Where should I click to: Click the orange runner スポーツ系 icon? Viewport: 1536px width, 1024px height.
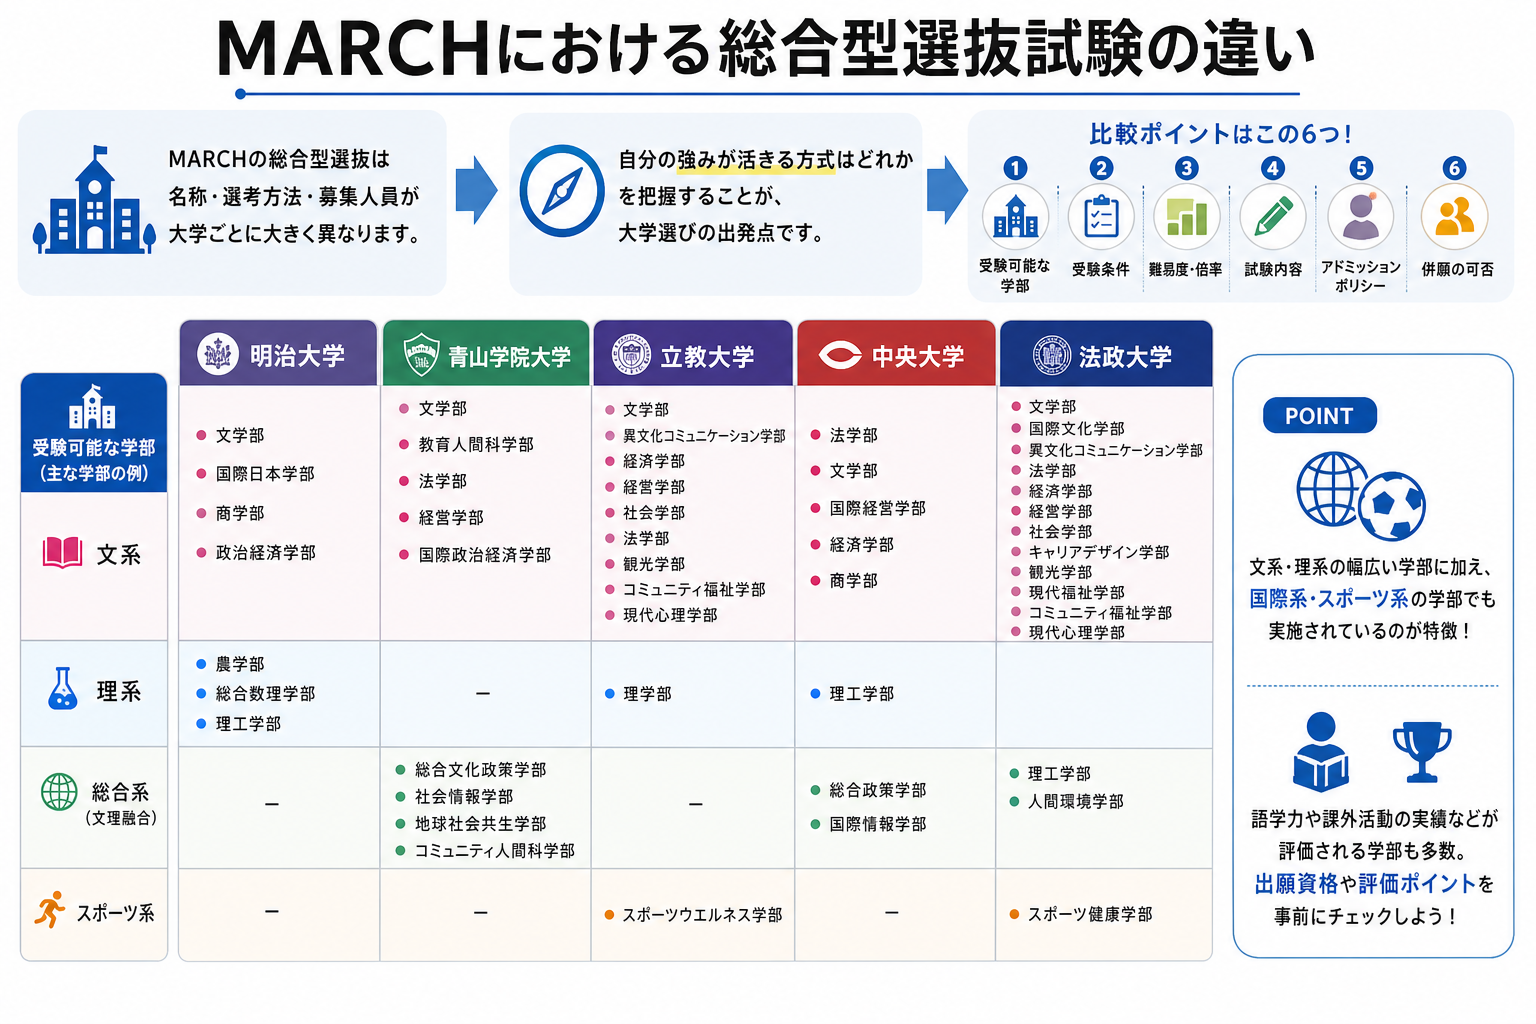tap(49, 909)
